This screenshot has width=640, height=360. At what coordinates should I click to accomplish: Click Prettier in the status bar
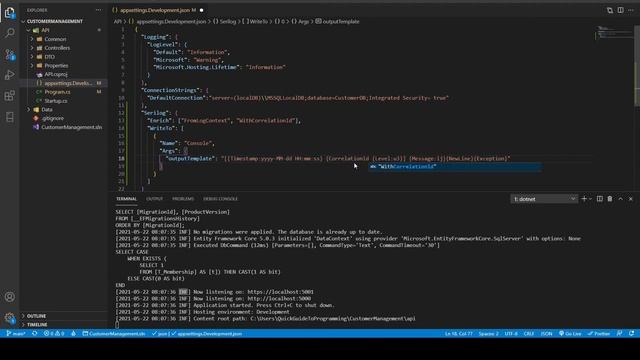point(599,333)
